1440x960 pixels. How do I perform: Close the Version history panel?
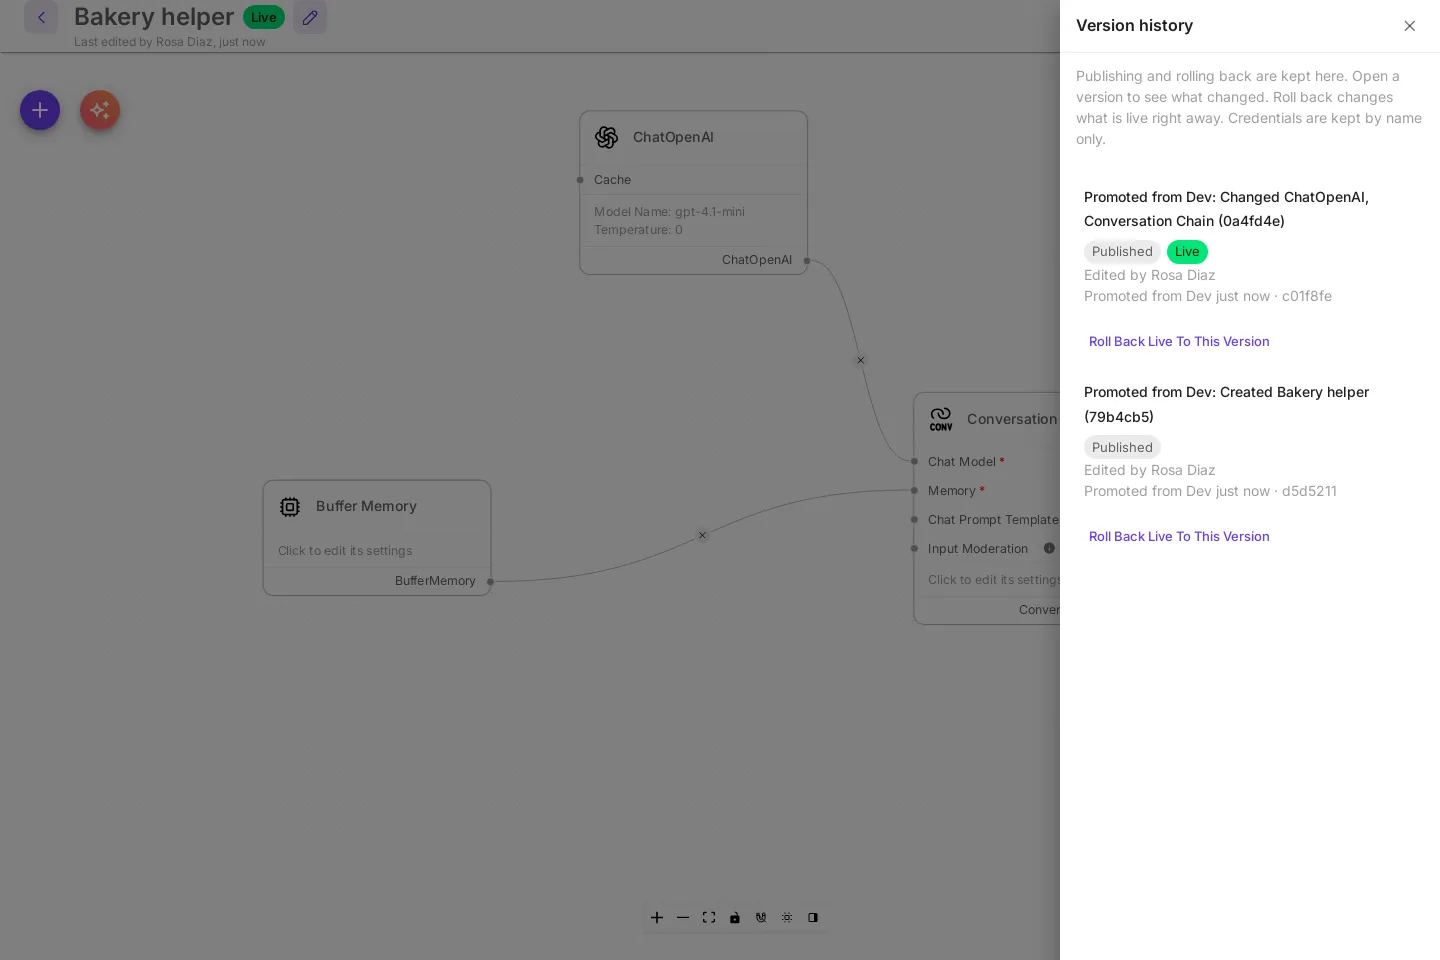1410,26
